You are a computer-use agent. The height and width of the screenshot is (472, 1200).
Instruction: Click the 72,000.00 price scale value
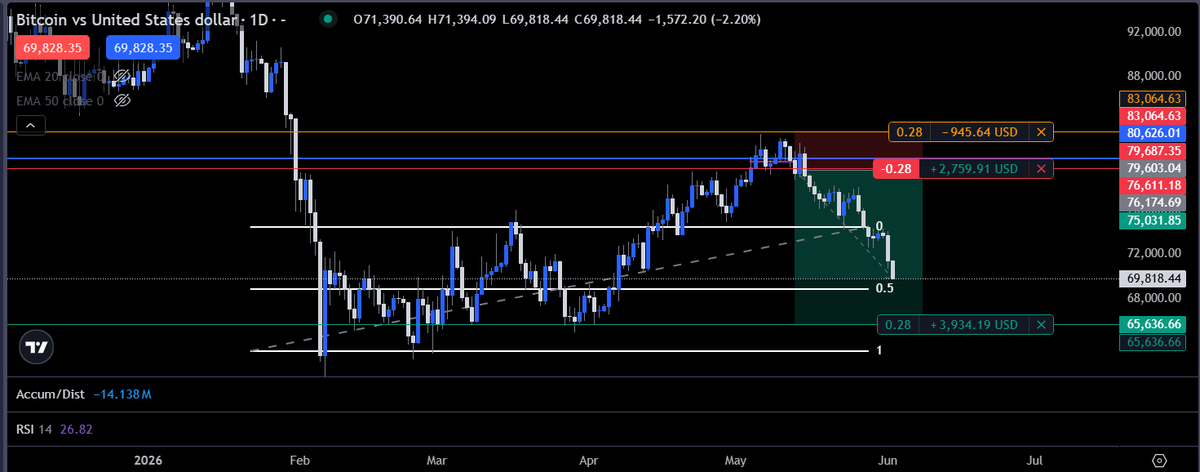click(x=1155, y=253)
